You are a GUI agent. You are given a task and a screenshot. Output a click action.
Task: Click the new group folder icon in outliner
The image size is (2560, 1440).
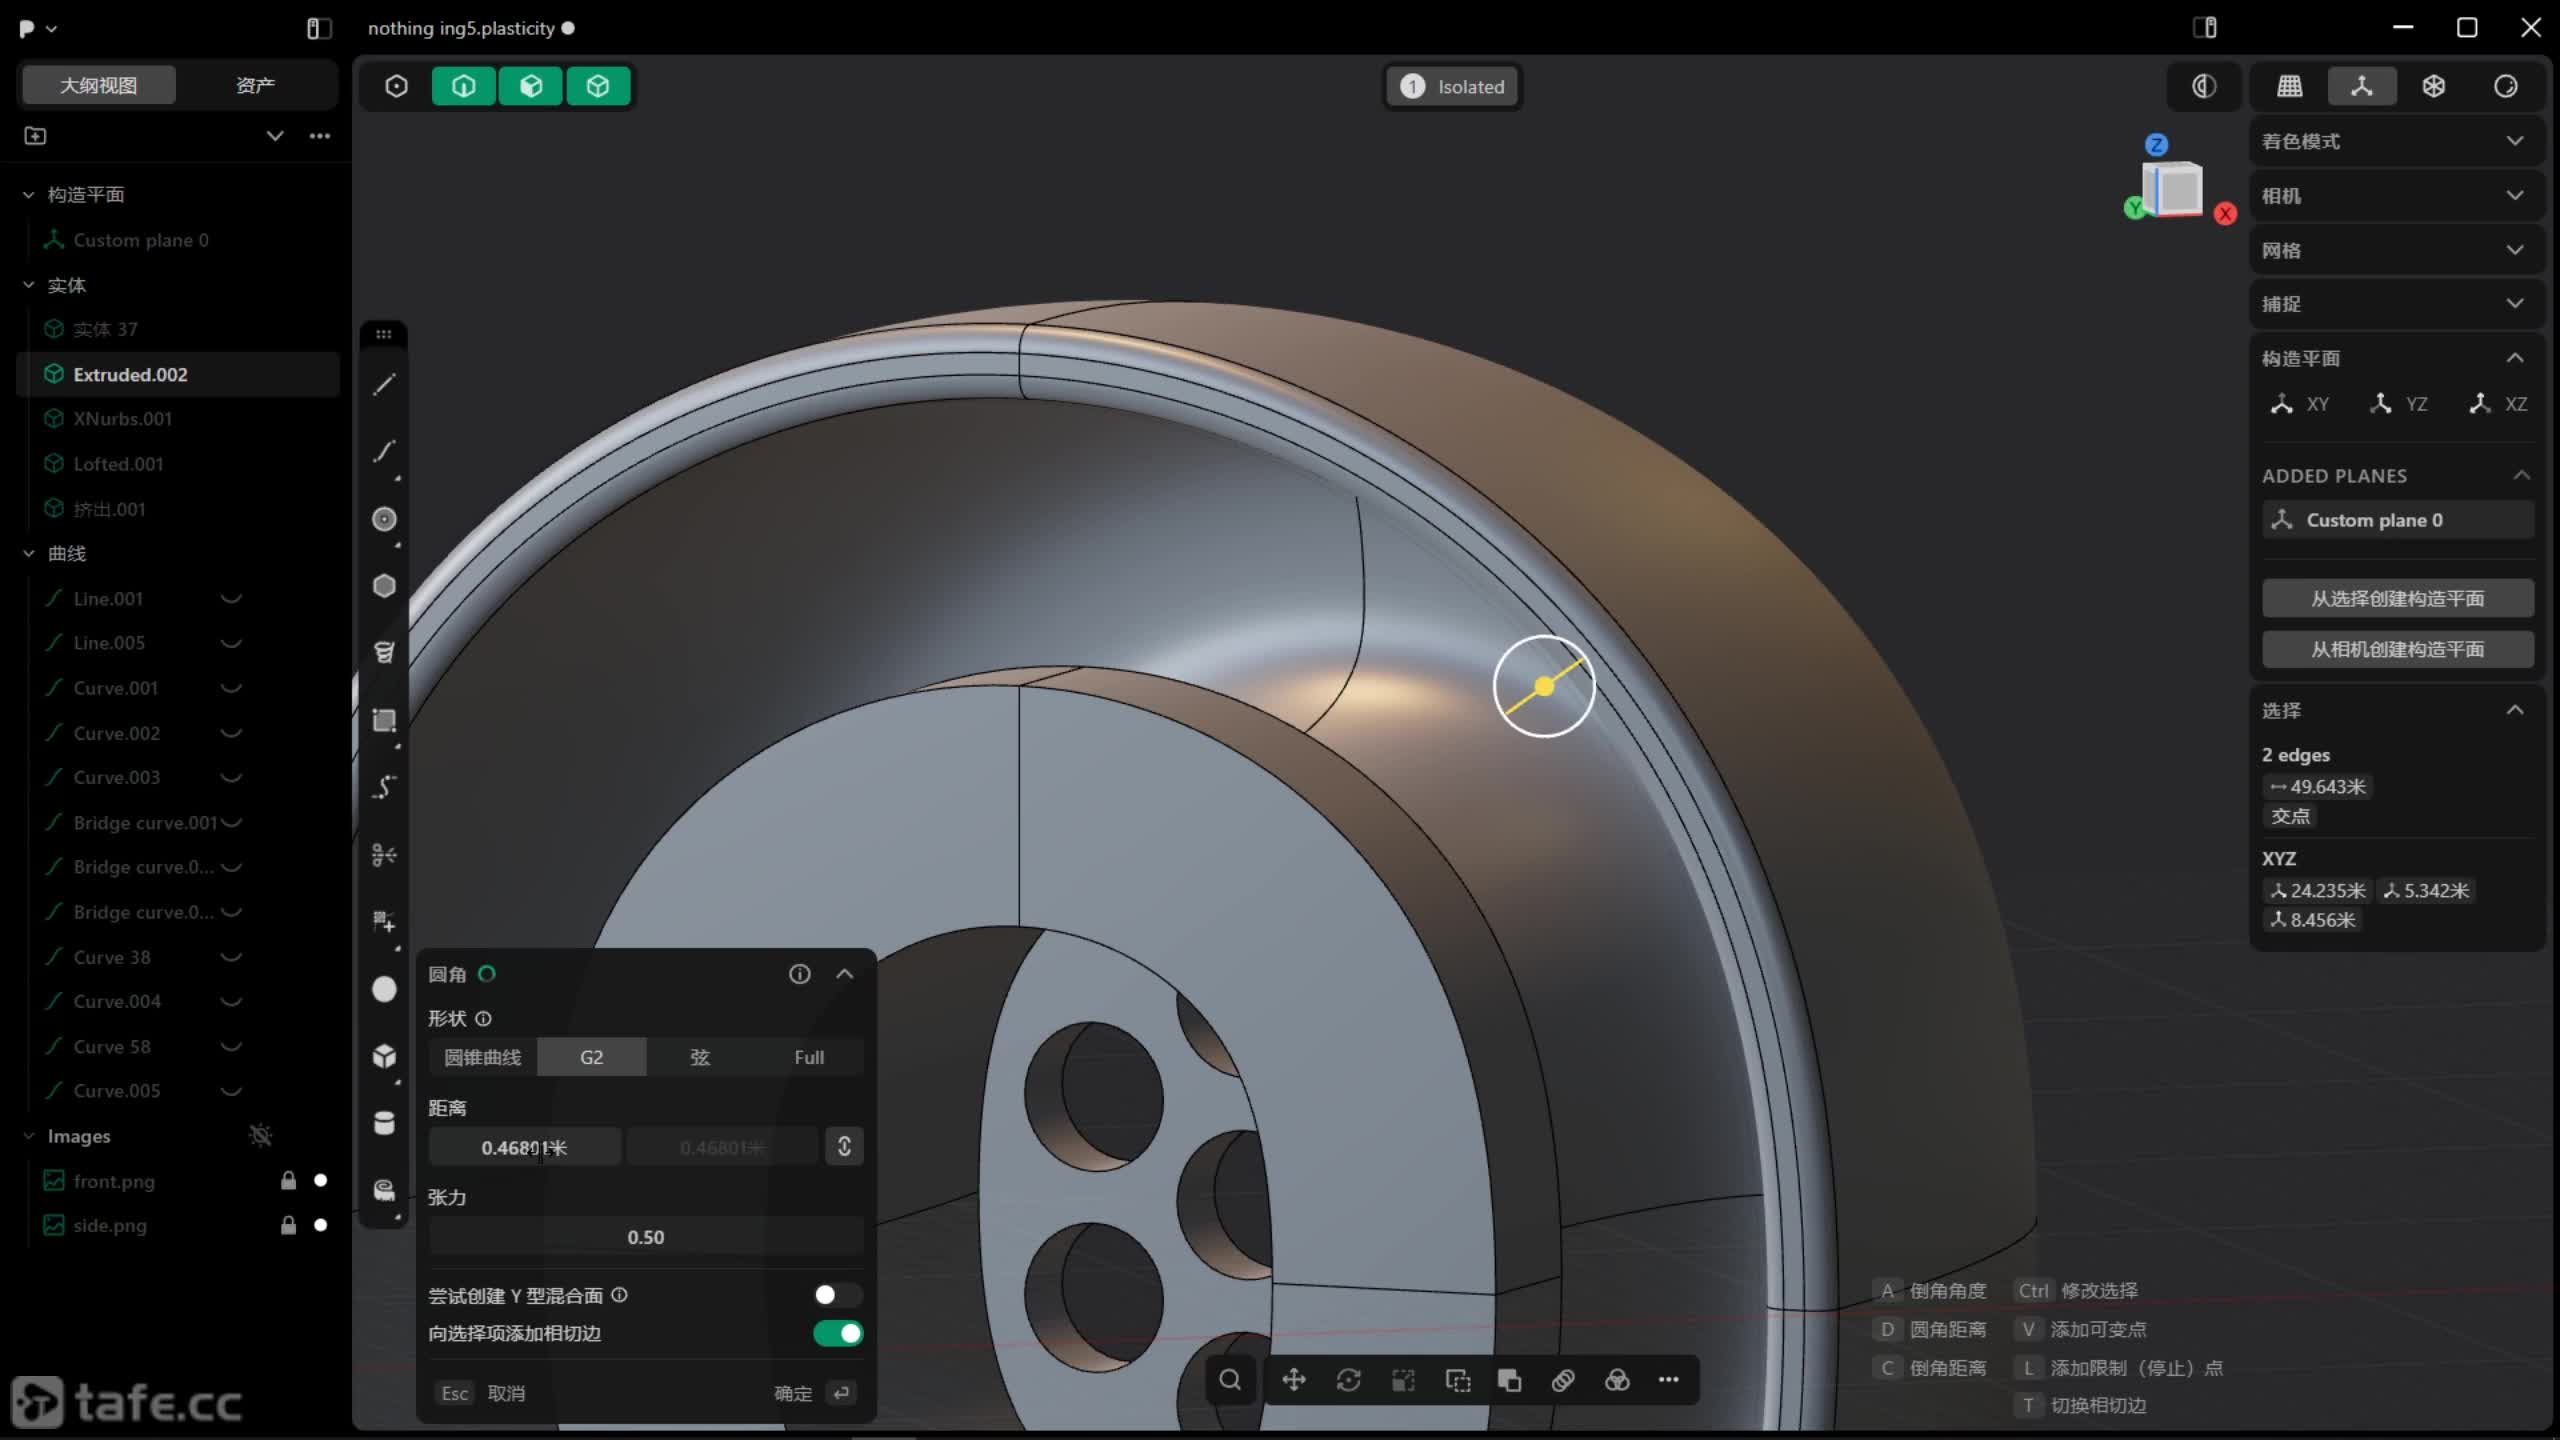(x=36, y=135)
